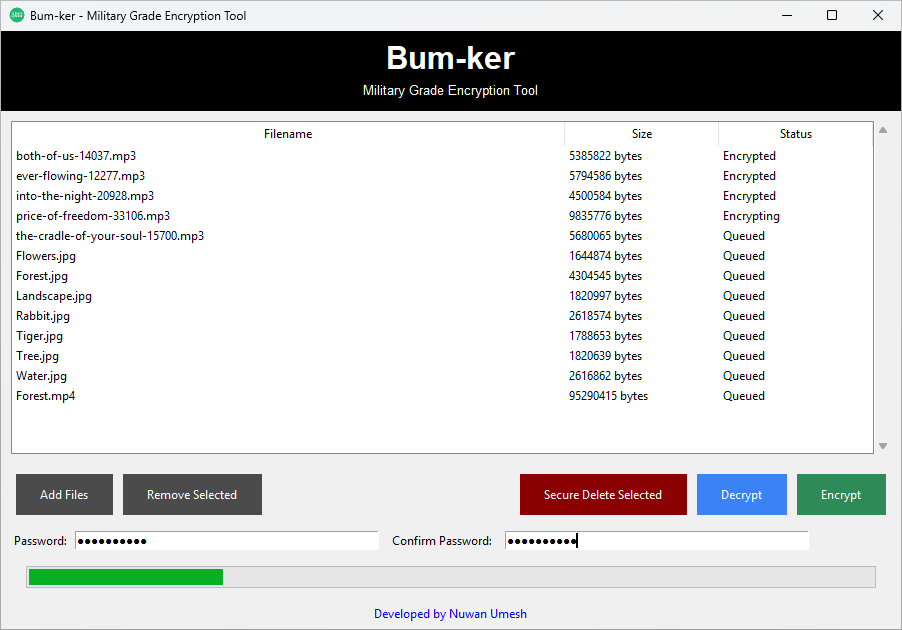Click the Bum-ker app icon in title bar

click(x=17, y=15)
